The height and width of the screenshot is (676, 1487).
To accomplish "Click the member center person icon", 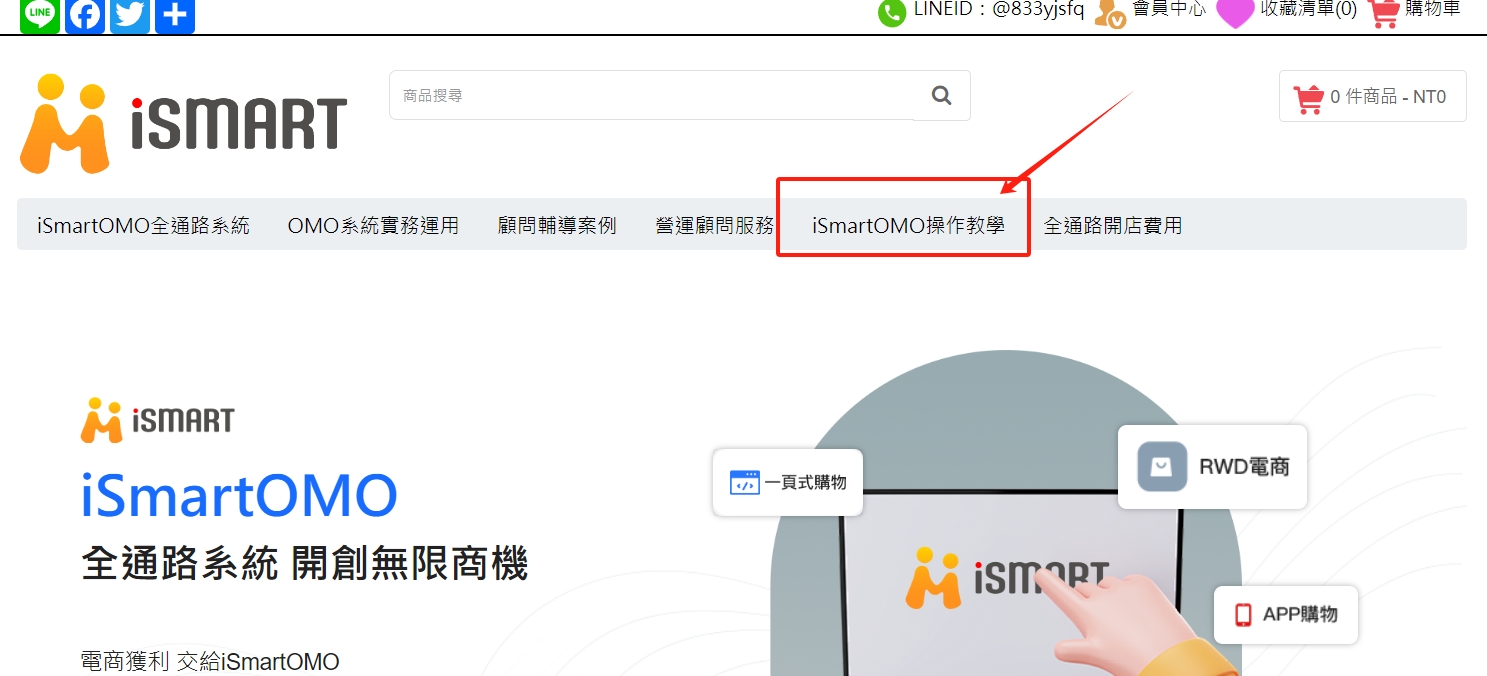I will (x=1110, y=12).
